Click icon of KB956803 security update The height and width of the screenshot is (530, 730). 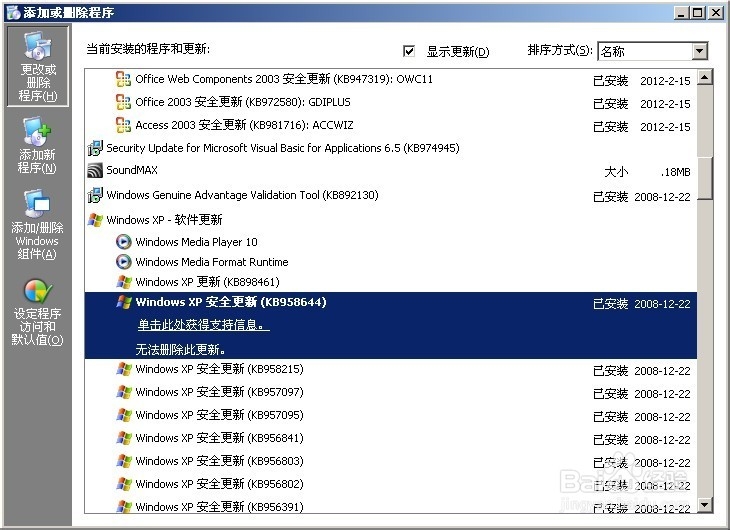click(x=123, y=461)
